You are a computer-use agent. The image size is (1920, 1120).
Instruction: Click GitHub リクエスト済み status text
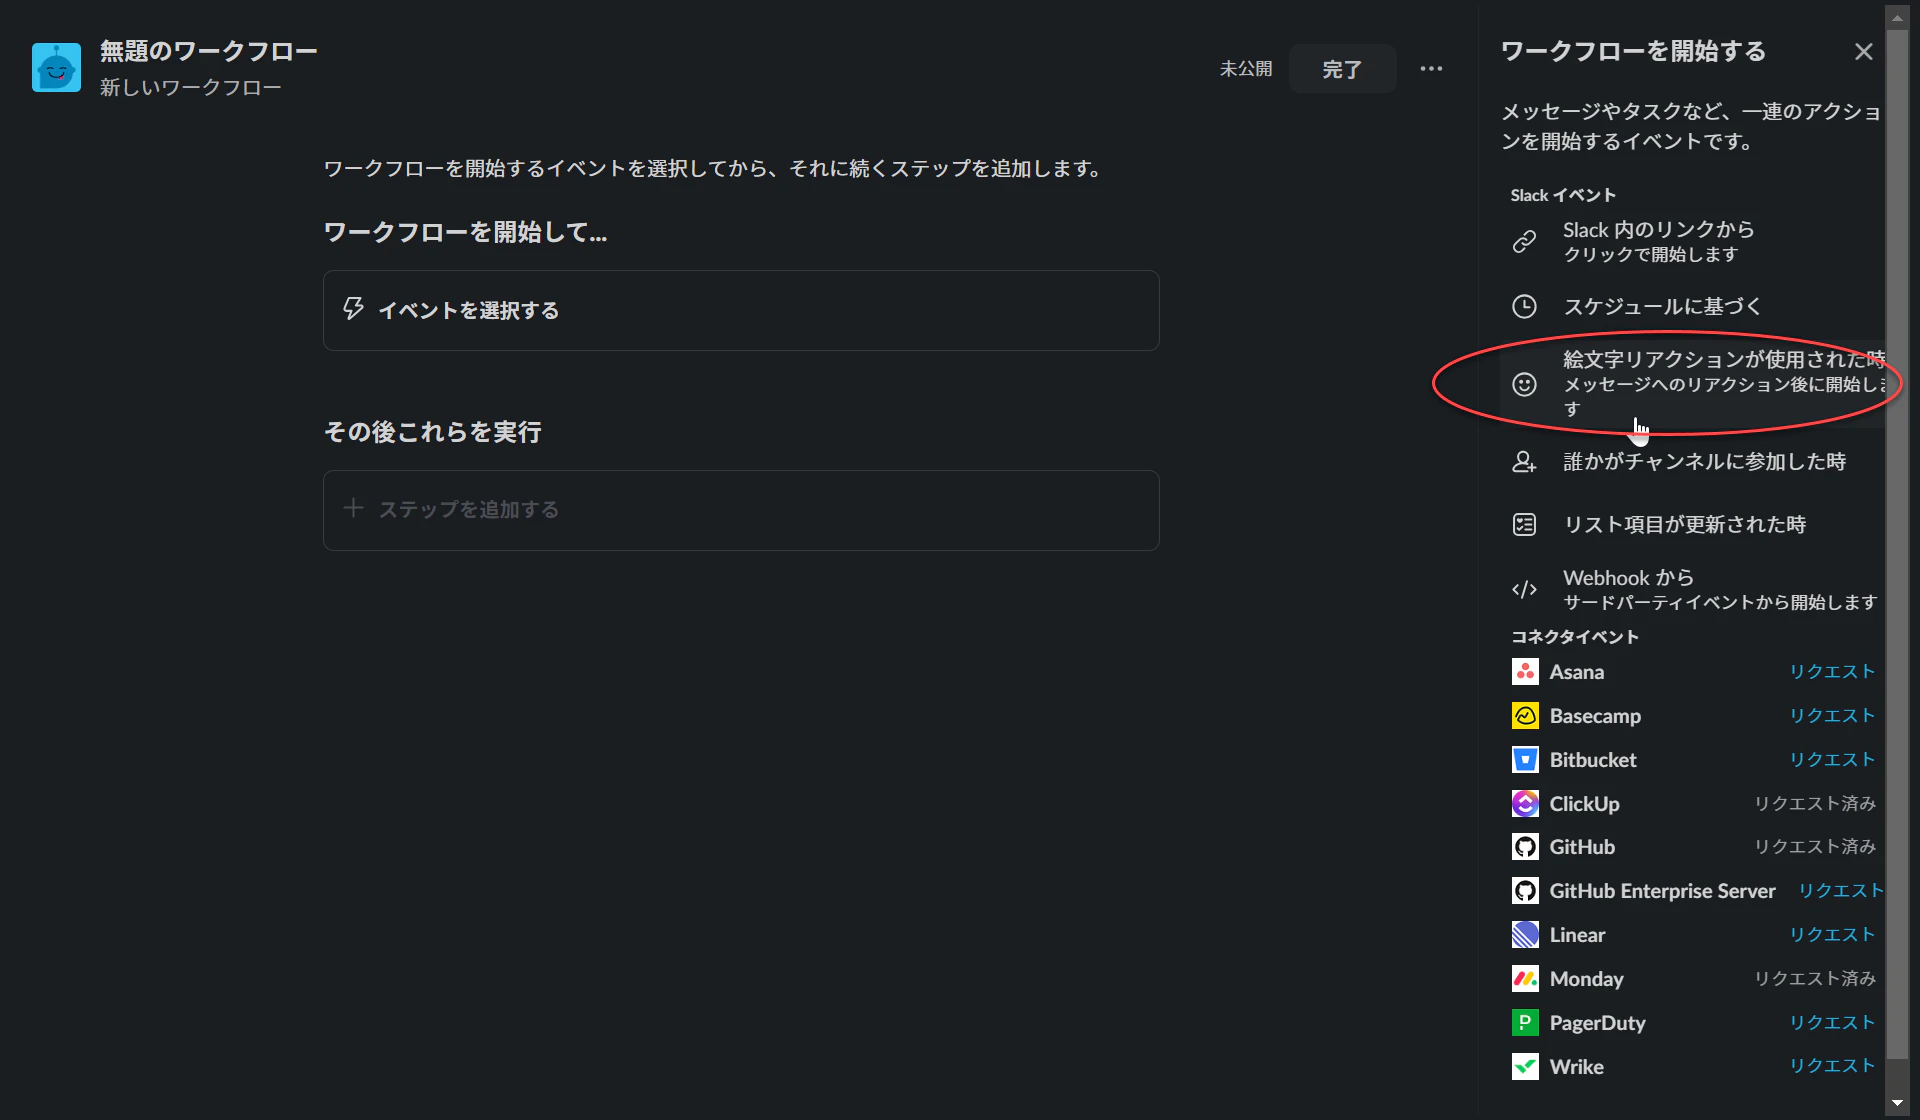click(1815, 847)
